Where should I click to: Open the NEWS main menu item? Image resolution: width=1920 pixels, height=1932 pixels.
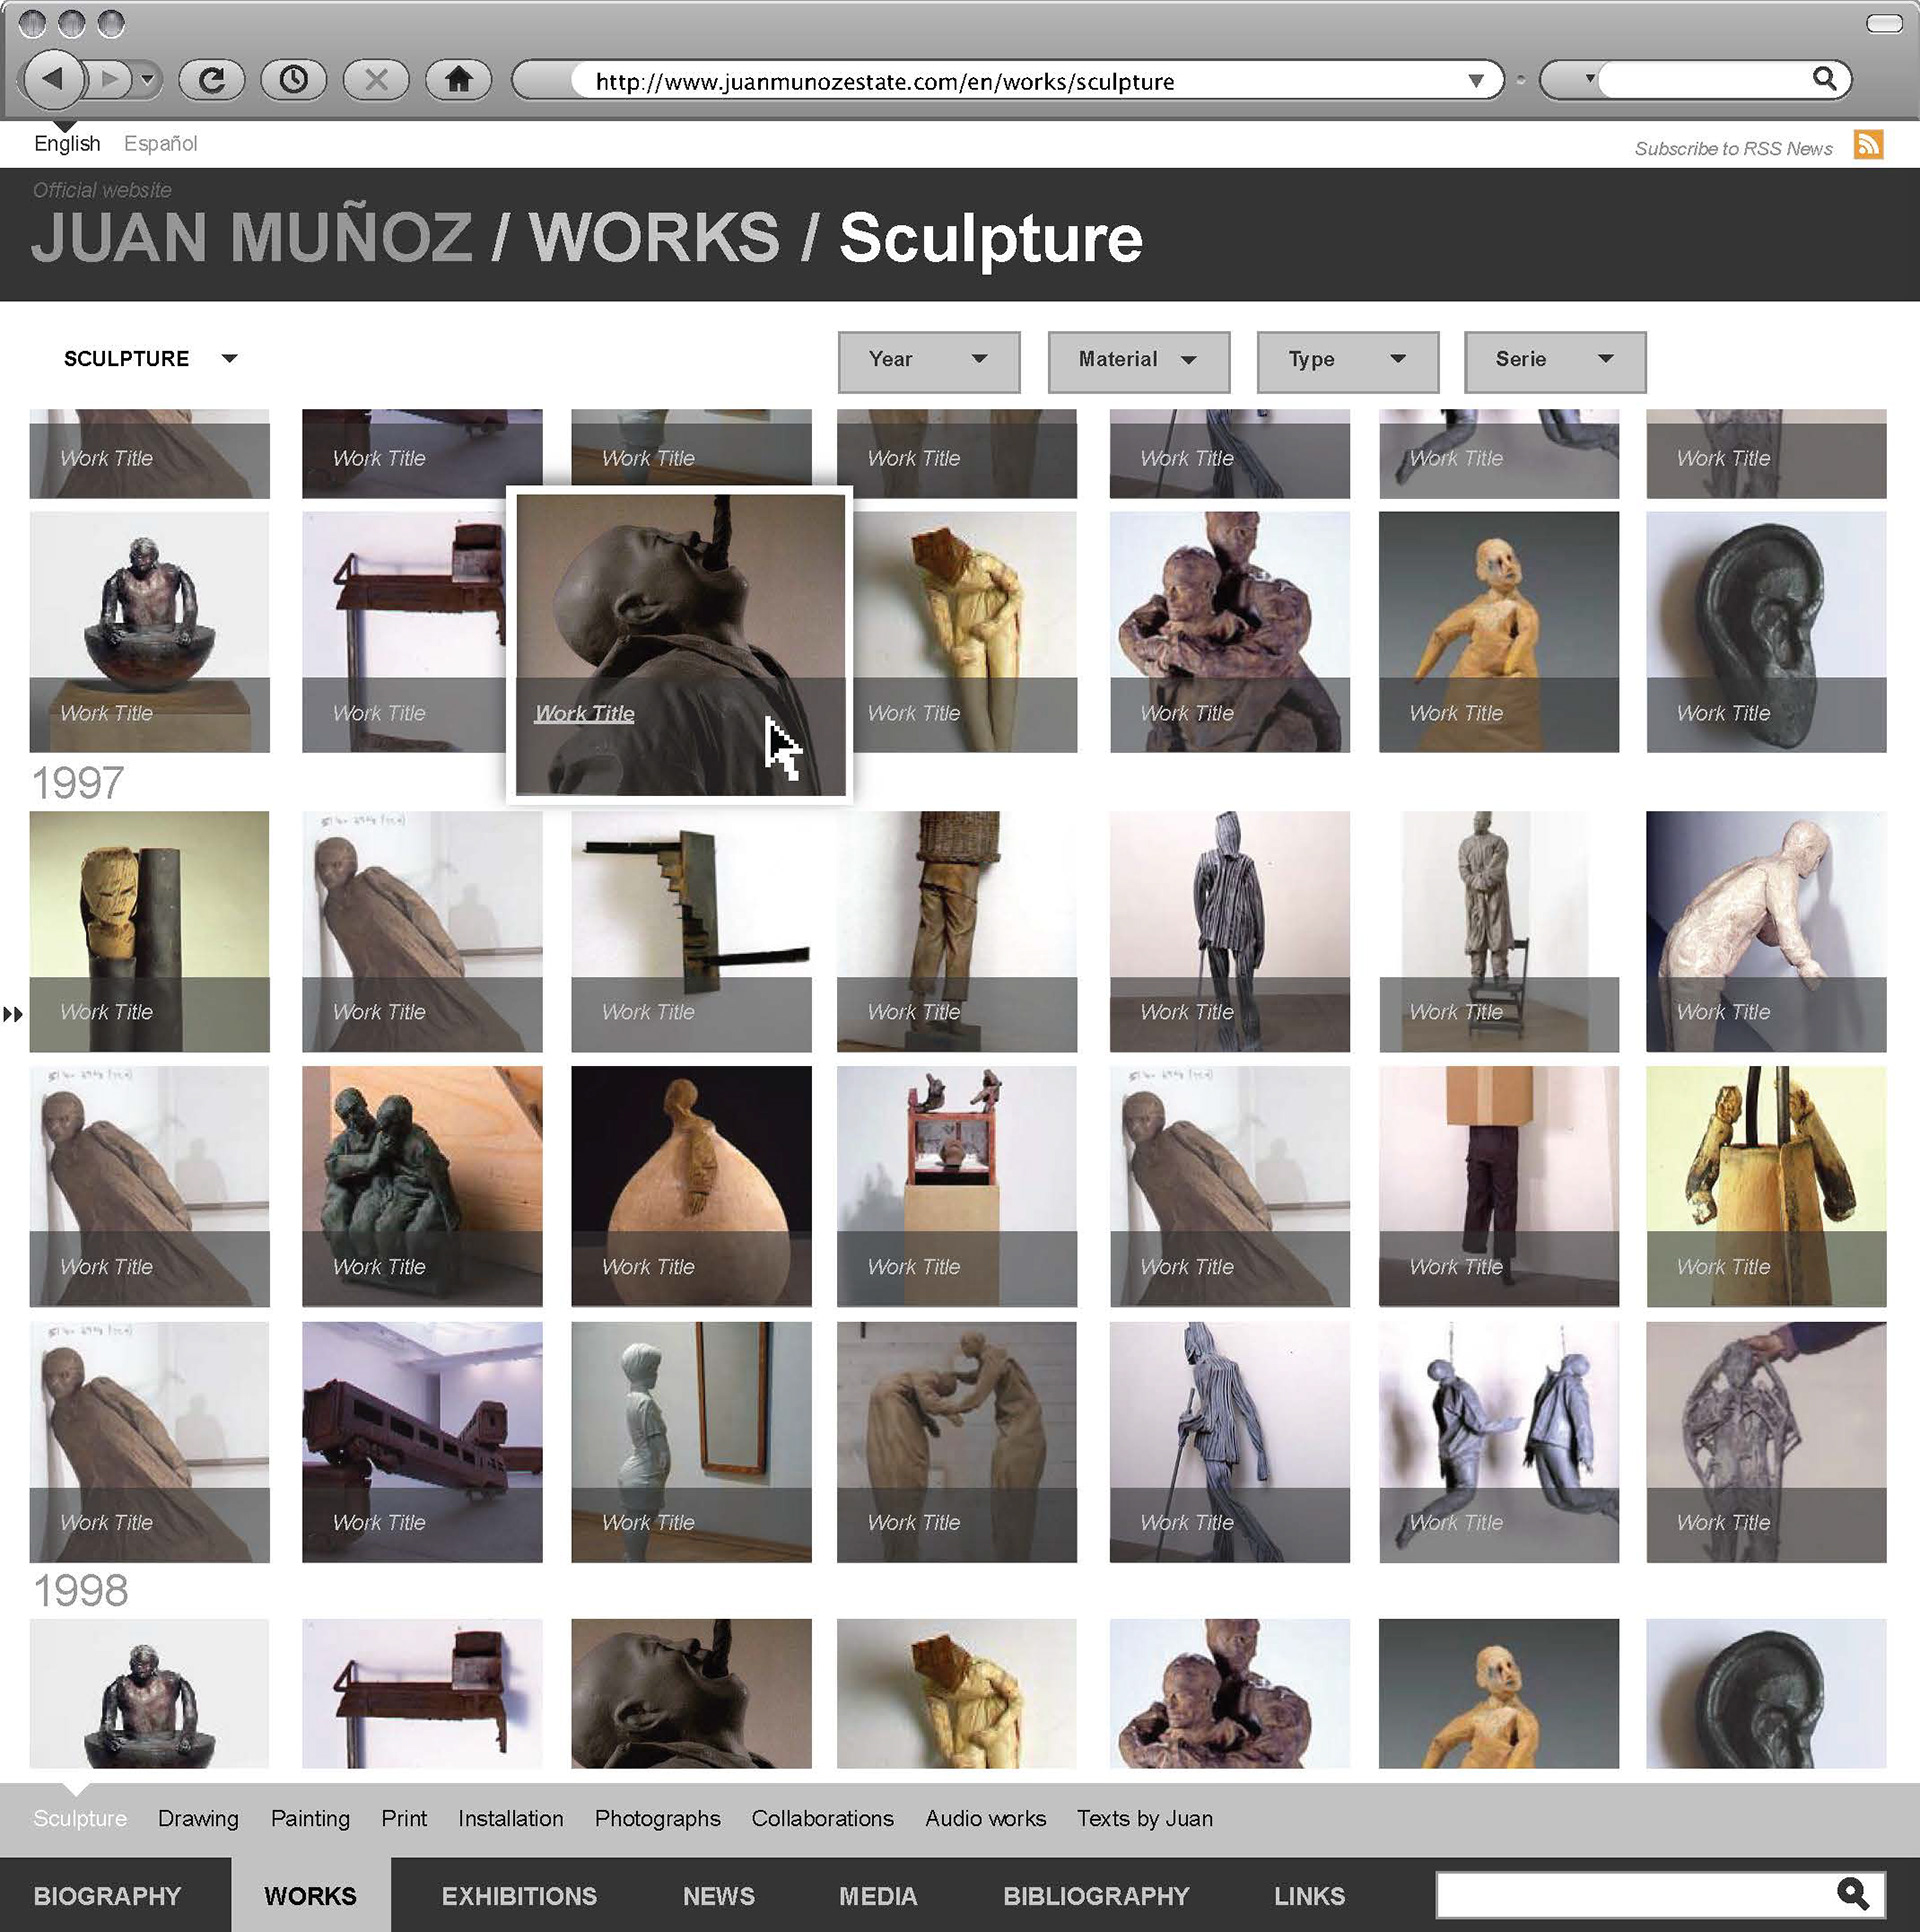(718, 1896)
